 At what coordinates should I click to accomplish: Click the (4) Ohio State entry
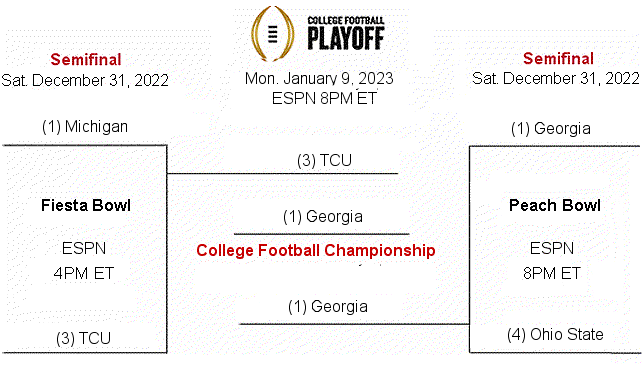555,334
